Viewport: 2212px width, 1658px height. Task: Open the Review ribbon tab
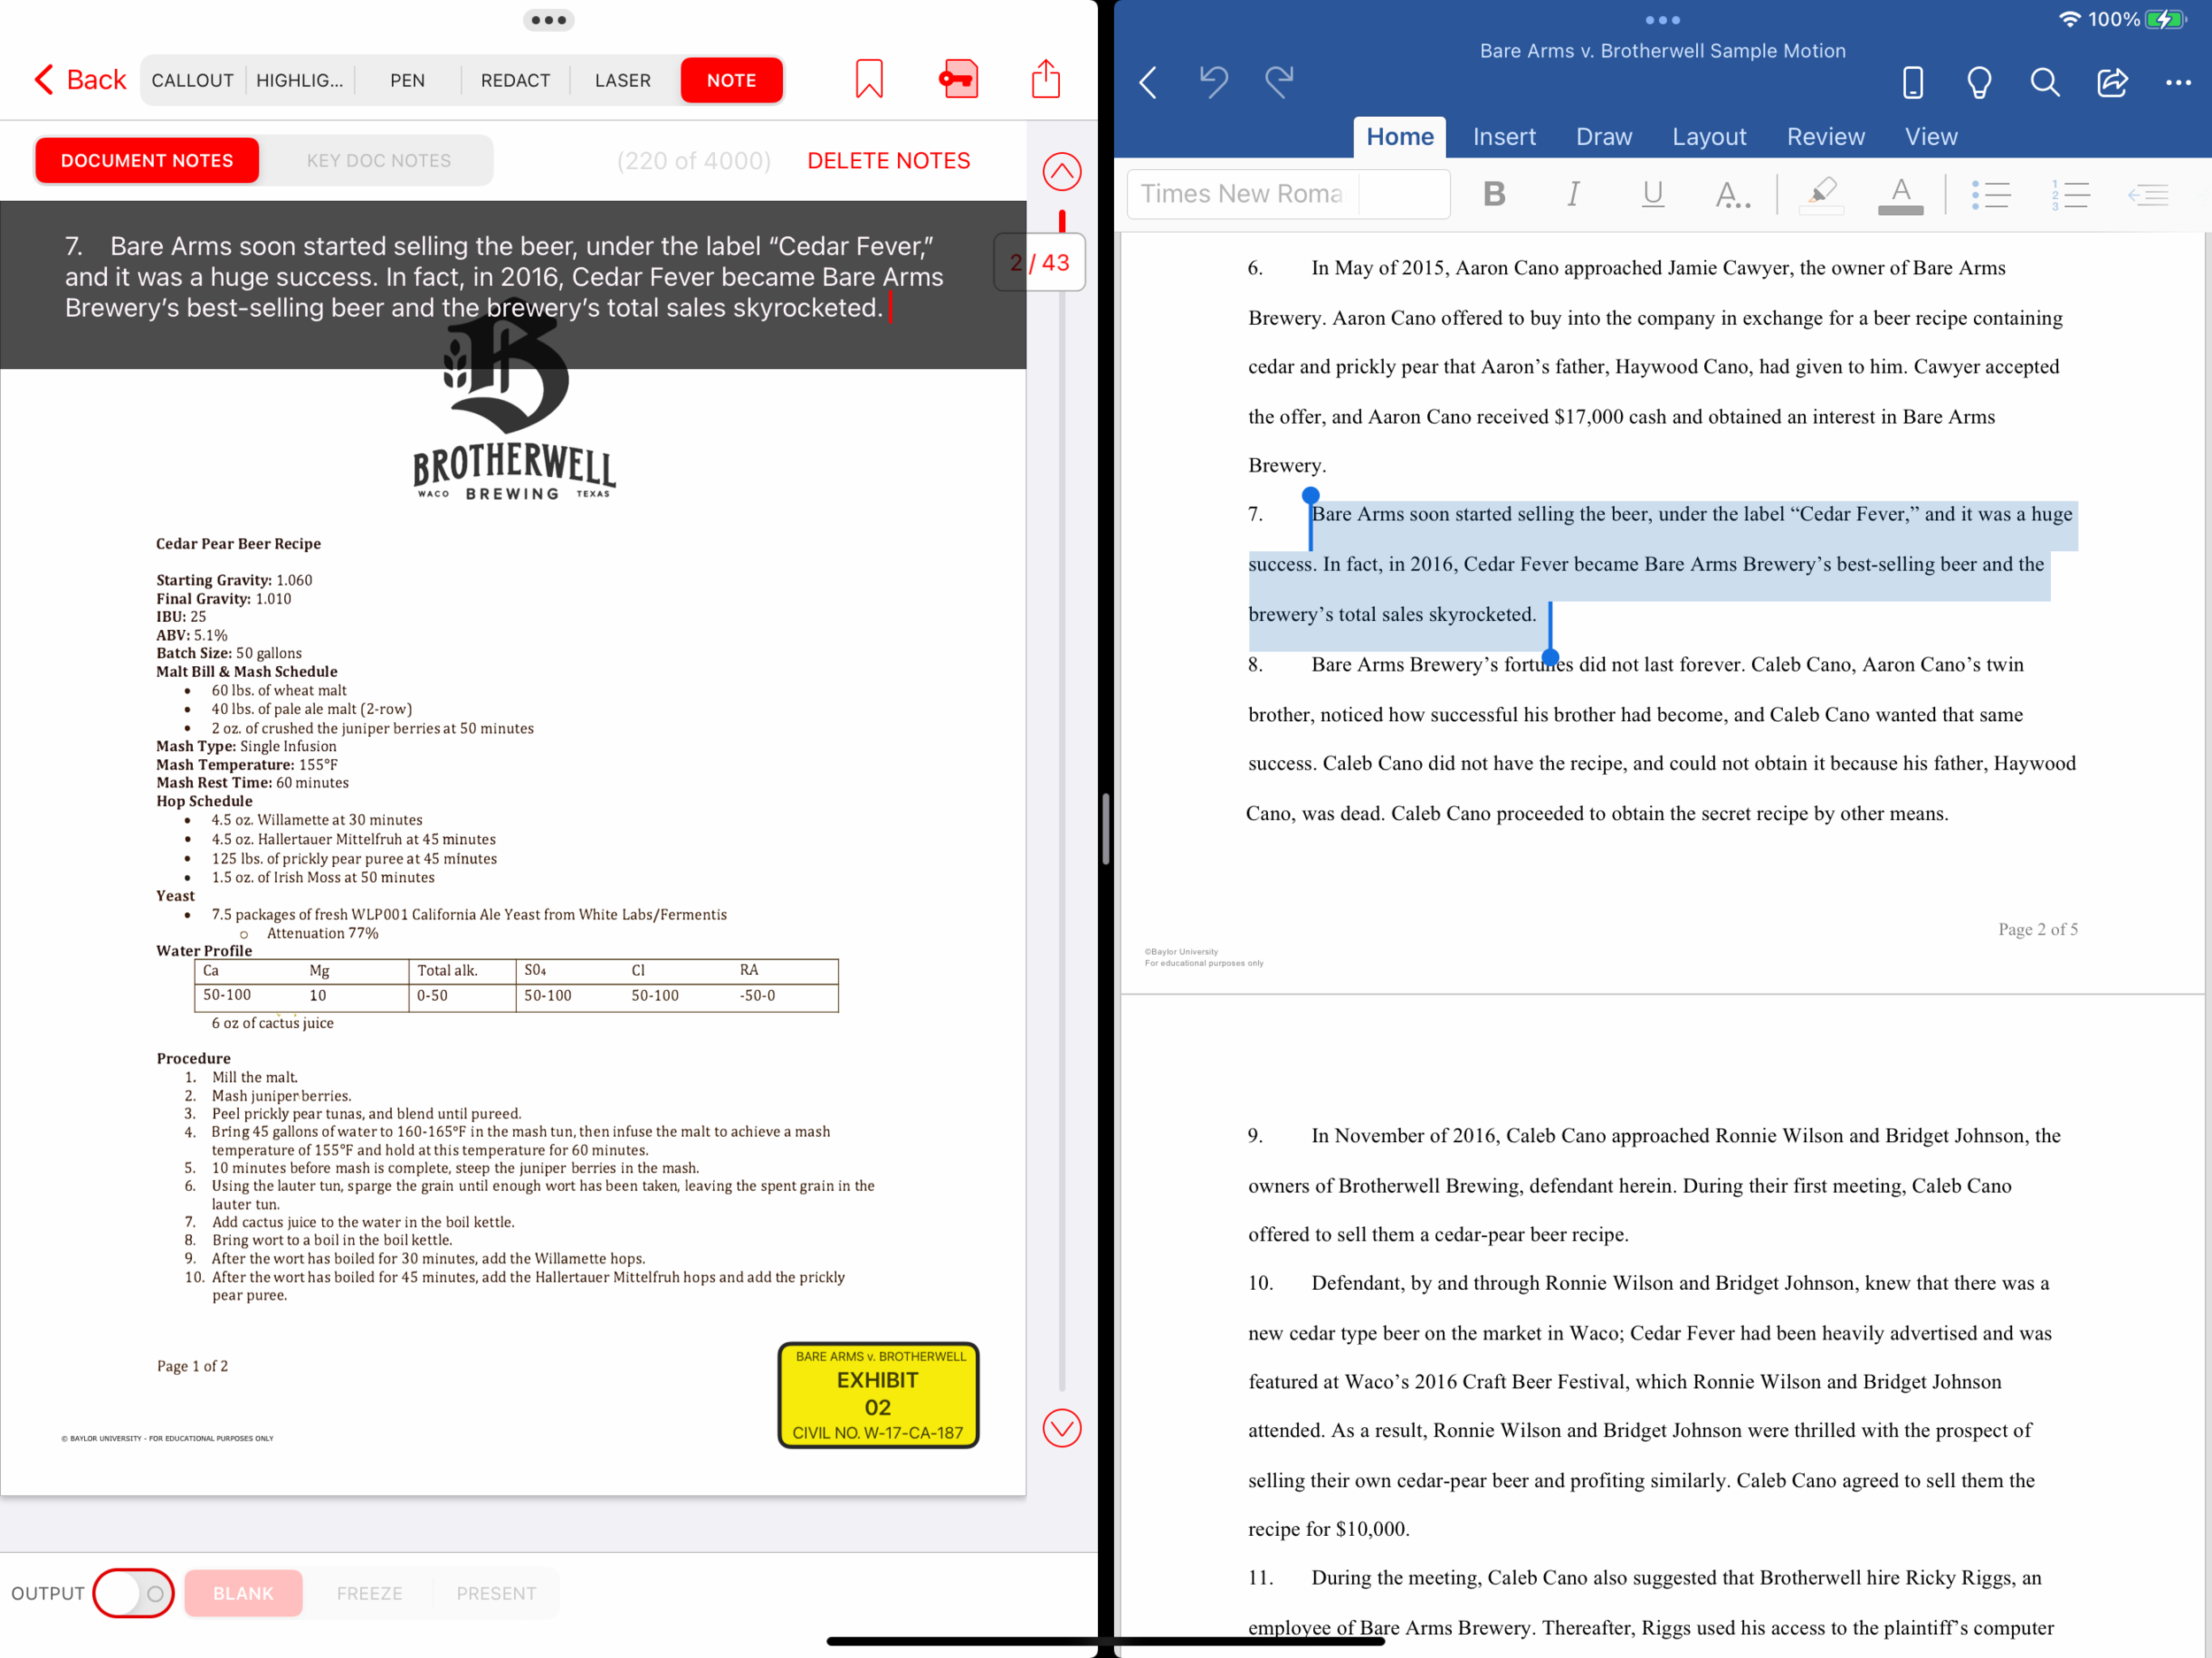click(x=1825, y=137)
